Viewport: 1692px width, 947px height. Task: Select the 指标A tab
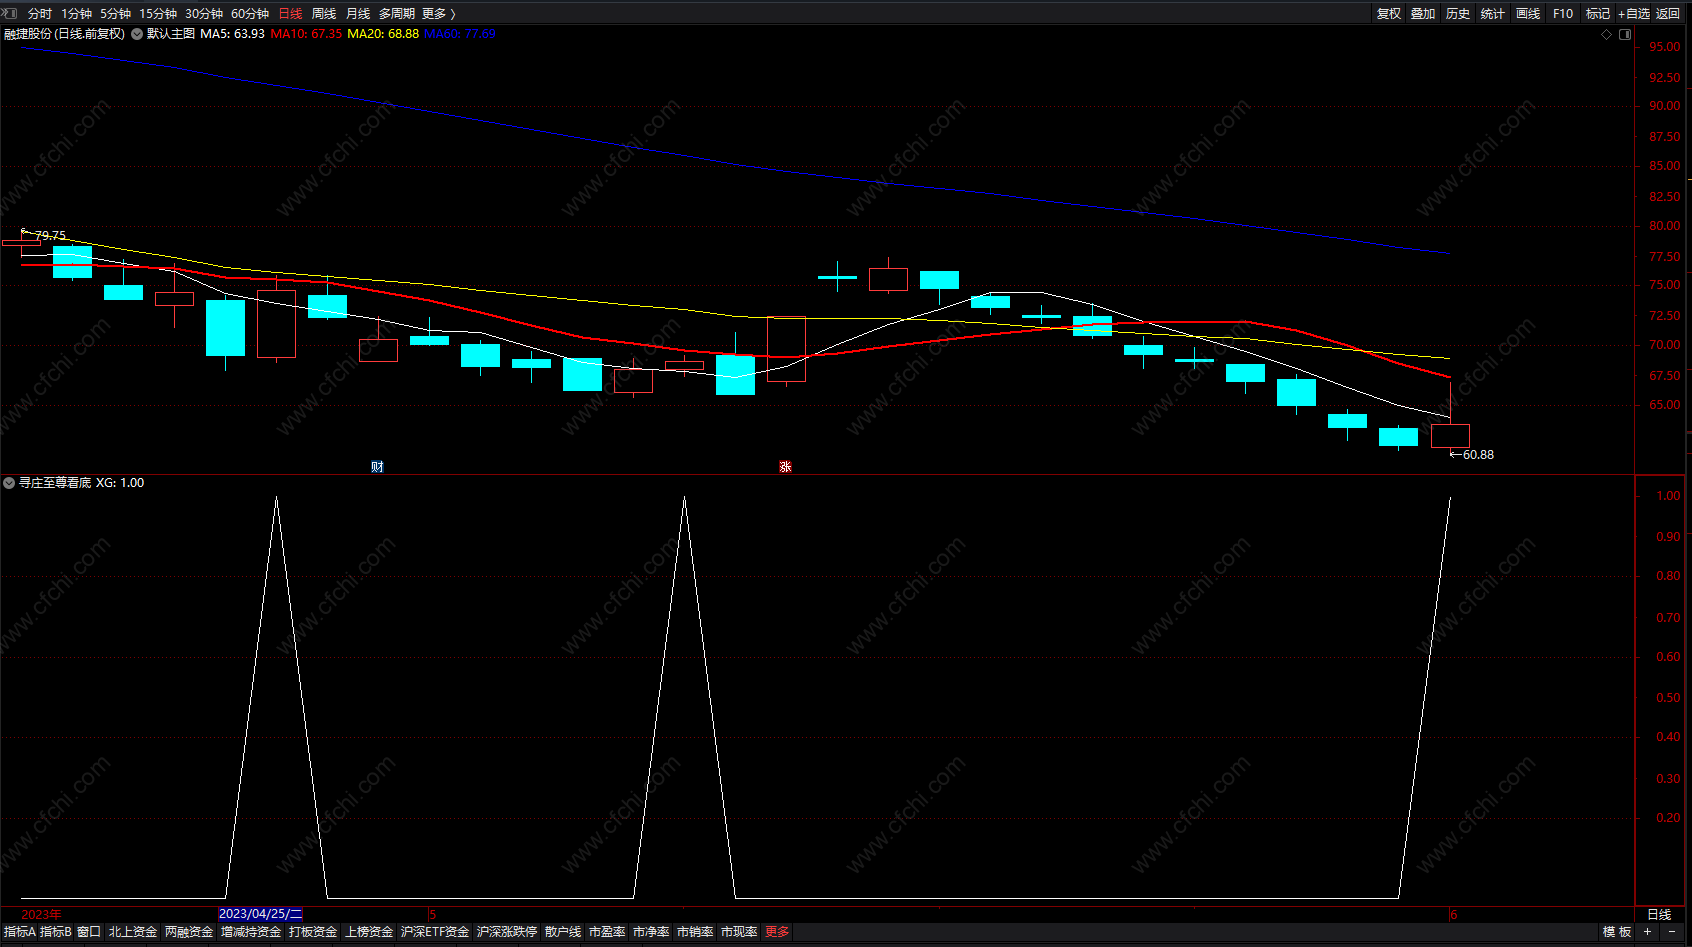tap(20, 932)
